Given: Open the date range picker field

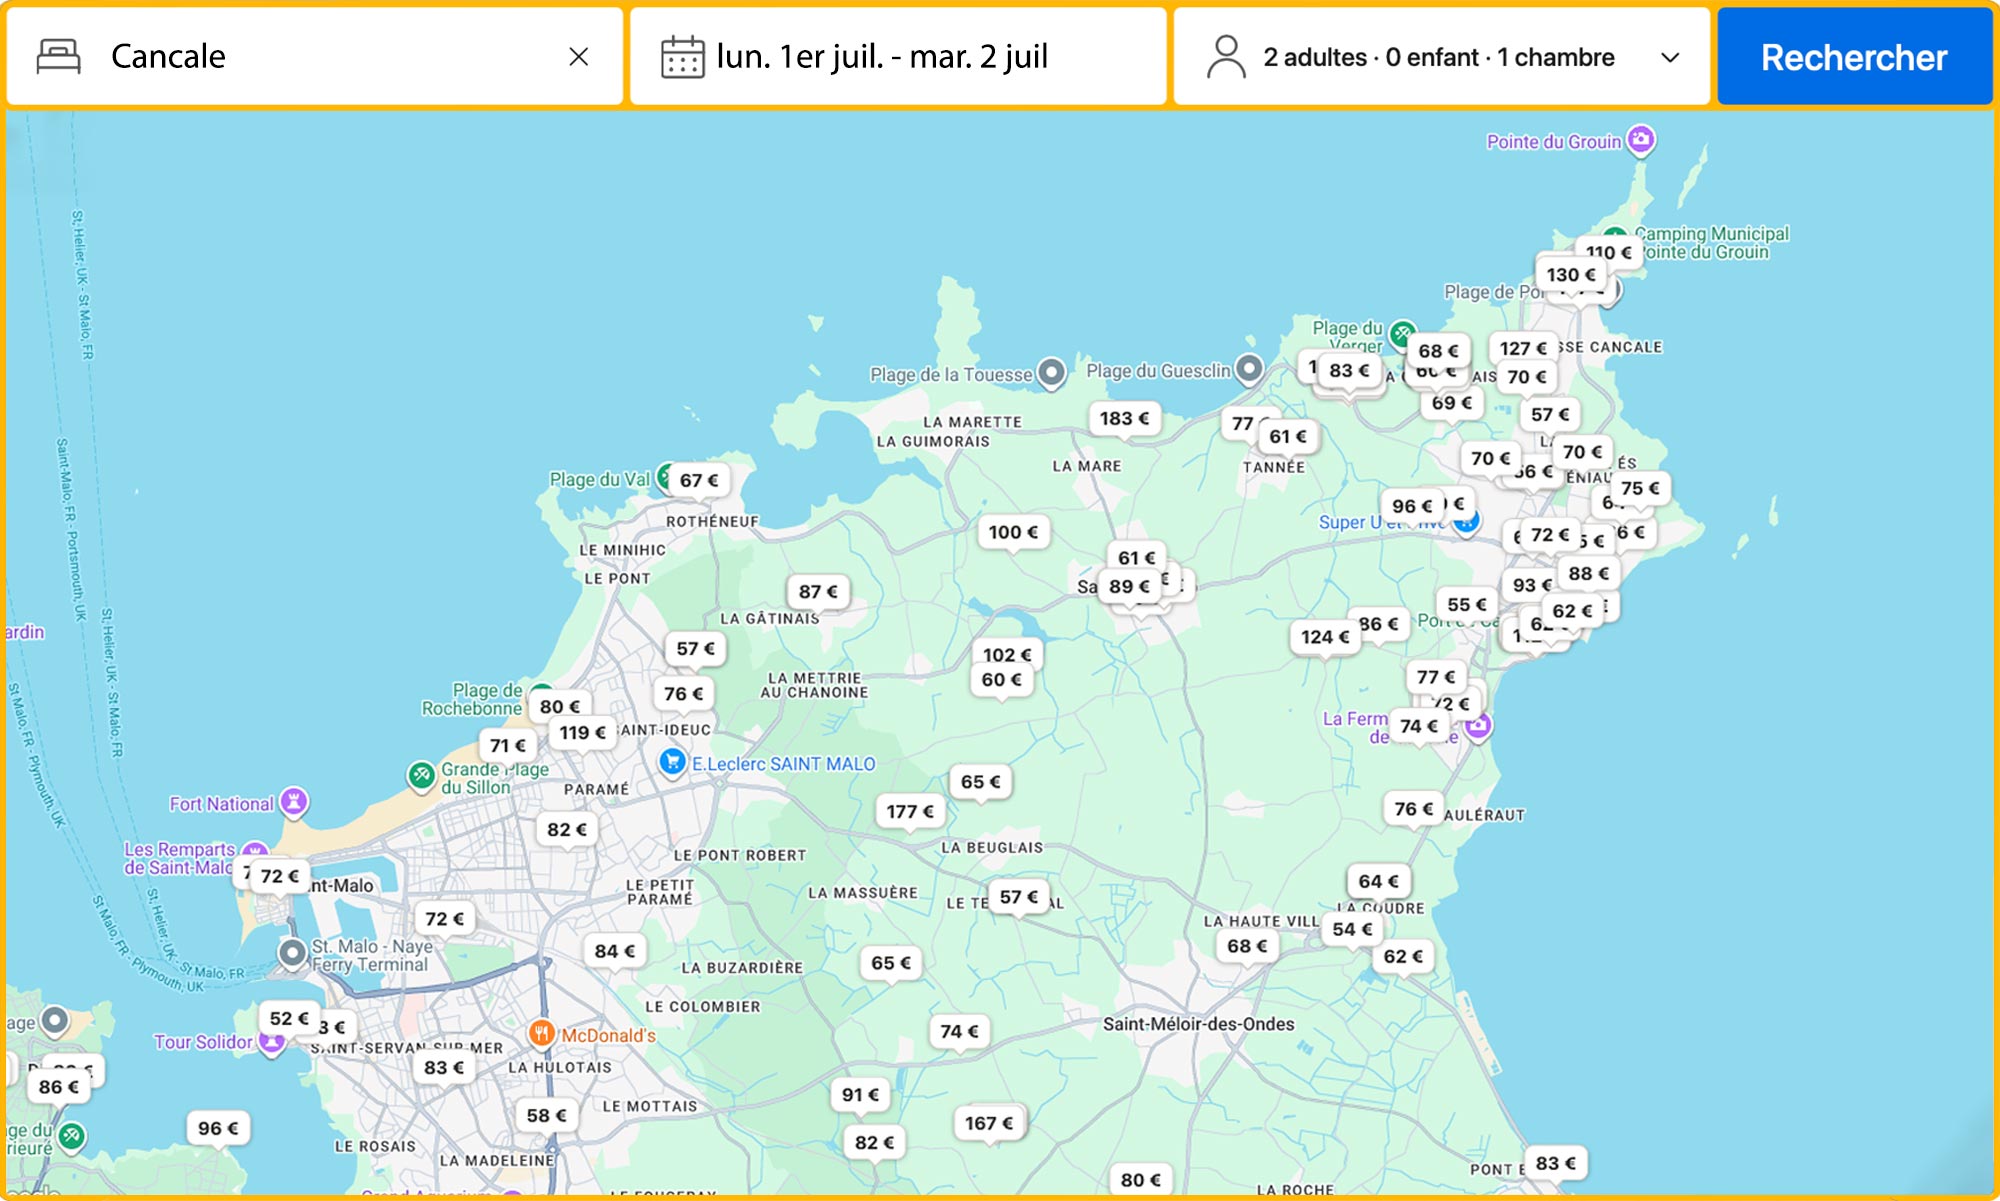Looking at the screenshot, I should click(880, 56).
